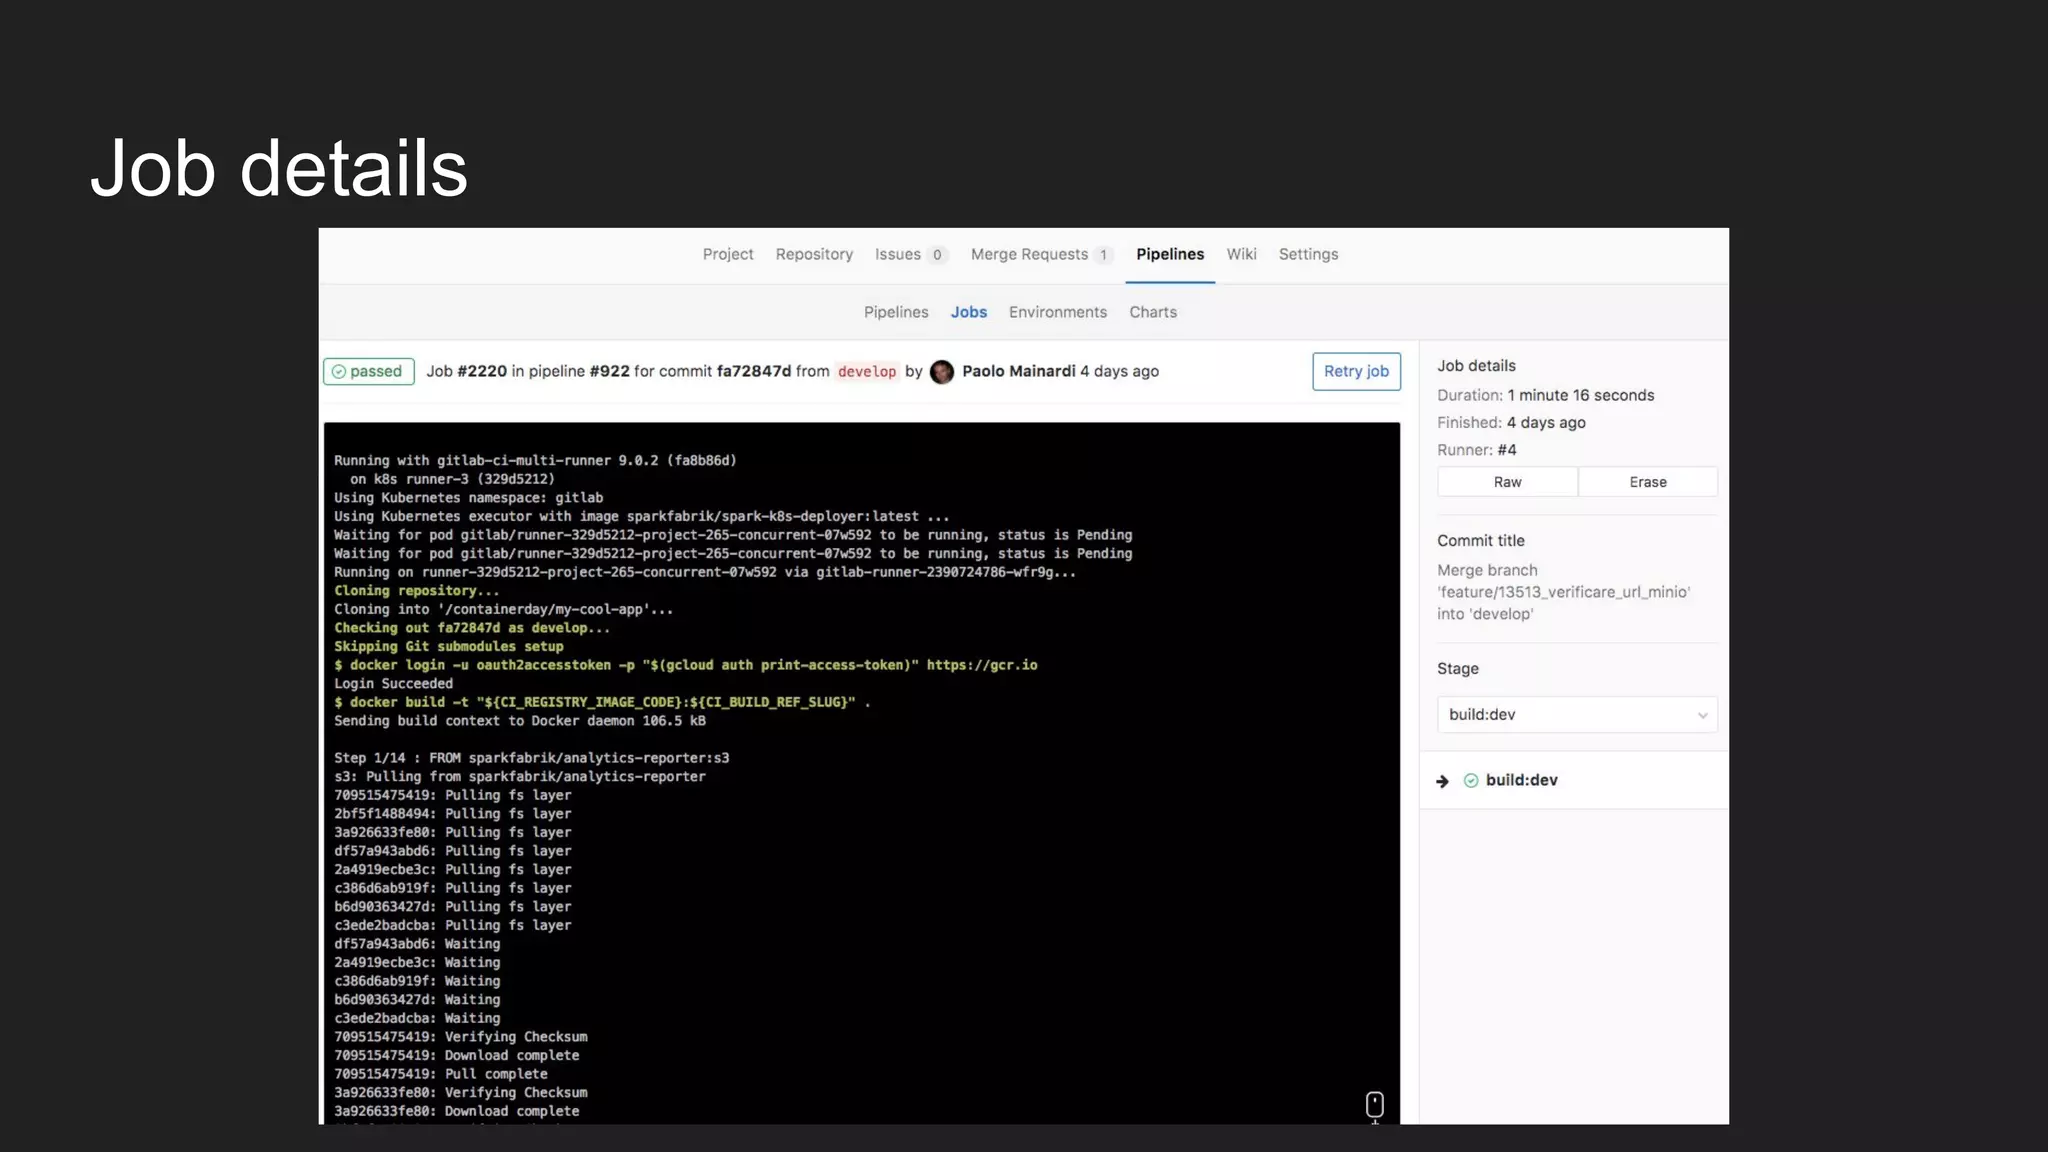Screen dimensions: 2048x1152
Task: Select the Jobs sub-navigation tab
Action: pyautogui.click(x=968, y=312)
